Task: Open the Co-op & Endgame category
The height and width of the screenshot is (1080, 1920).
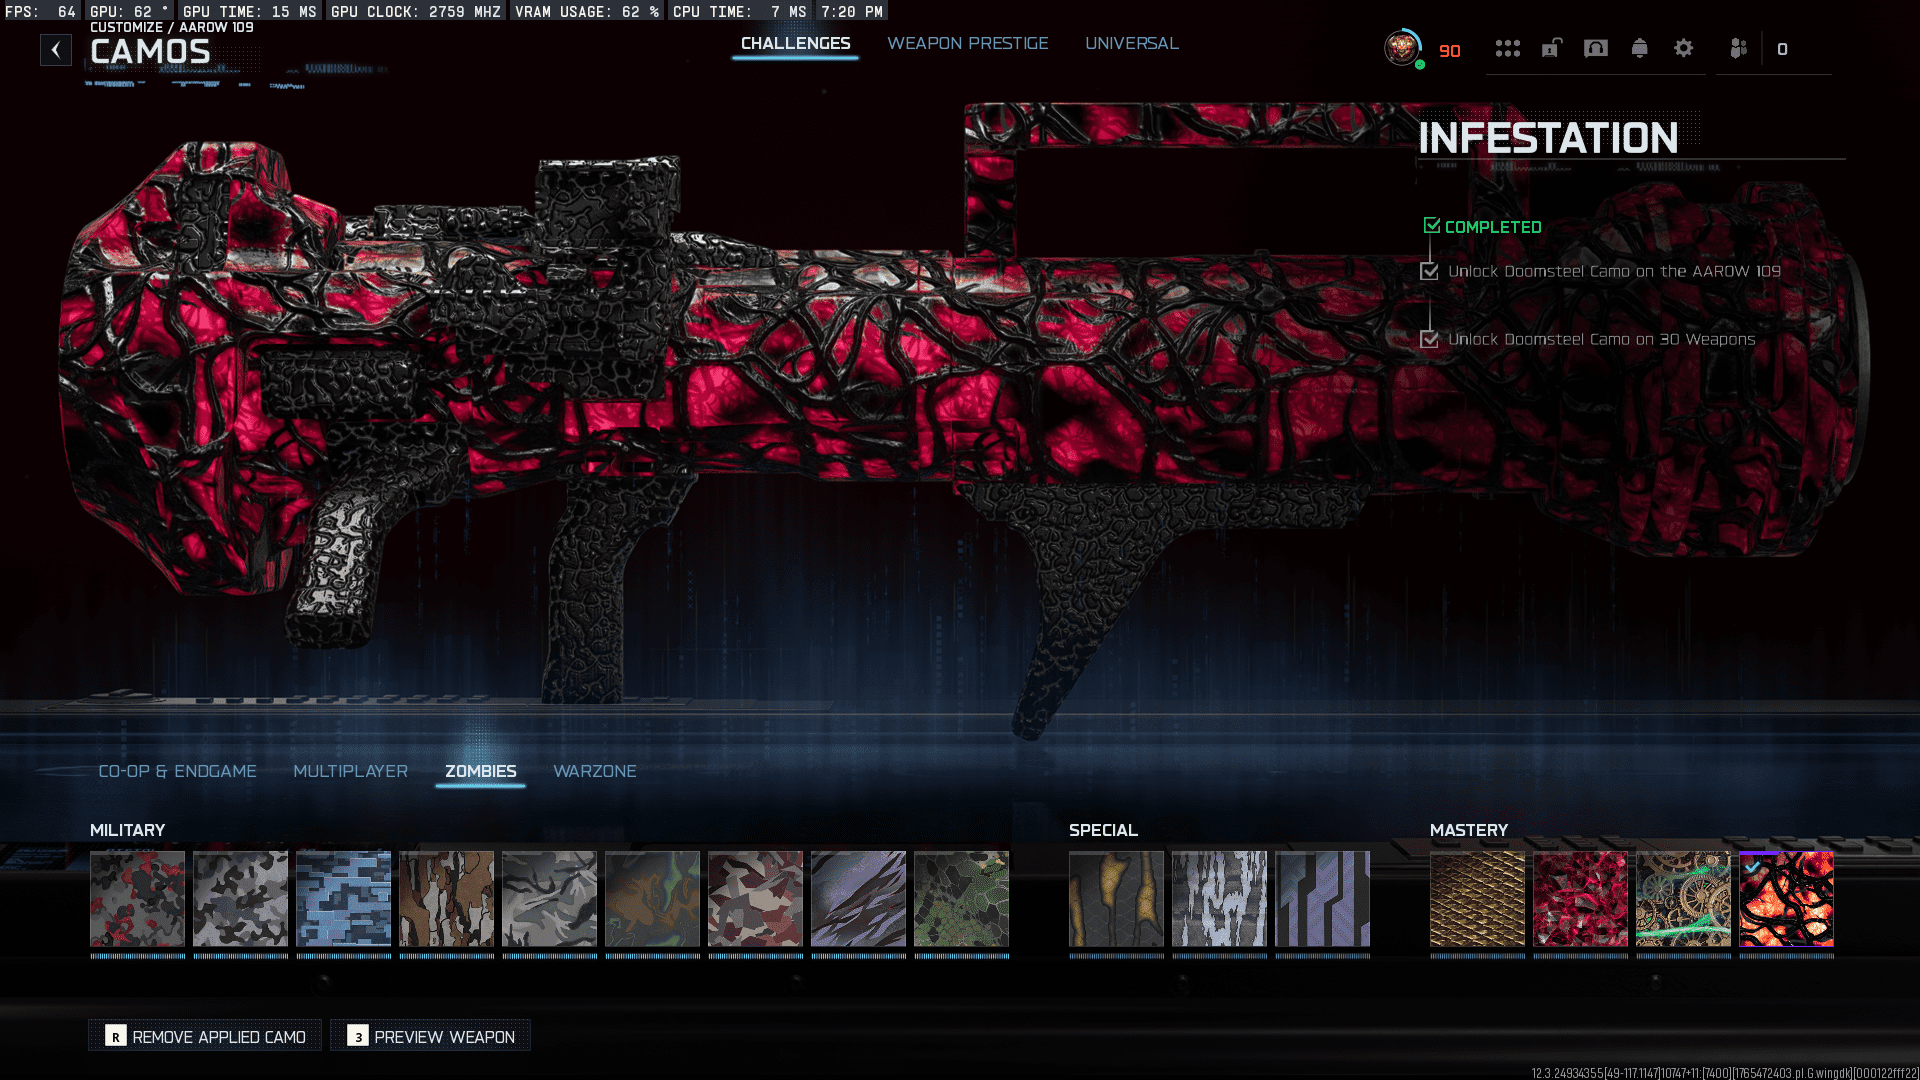Action: pos(177,771)
